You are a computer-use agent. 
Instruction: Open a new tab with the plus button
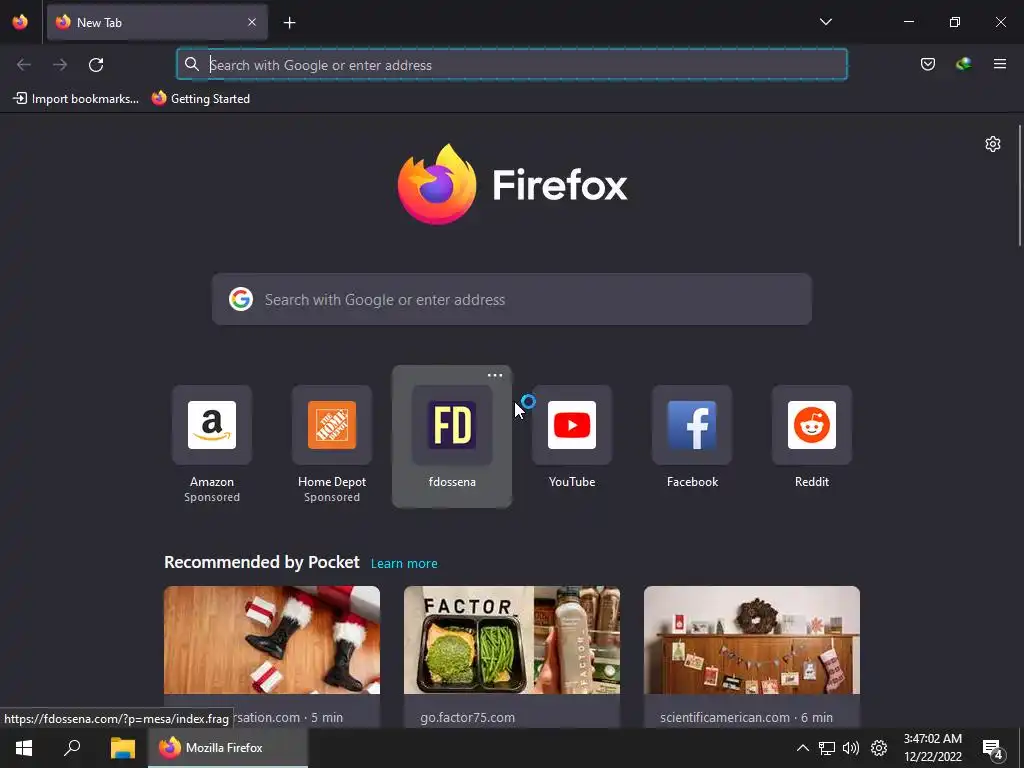tap(289, 23)
